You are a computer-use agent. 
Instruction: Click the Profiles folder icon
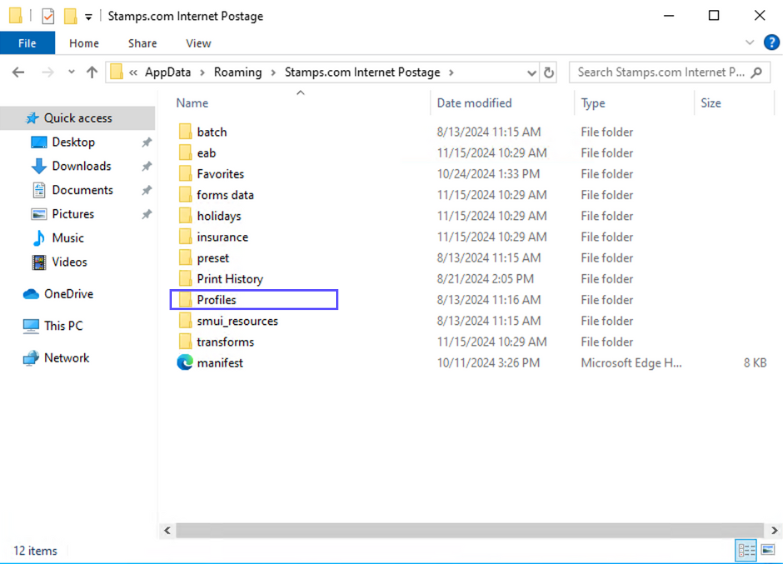point(185,300)
